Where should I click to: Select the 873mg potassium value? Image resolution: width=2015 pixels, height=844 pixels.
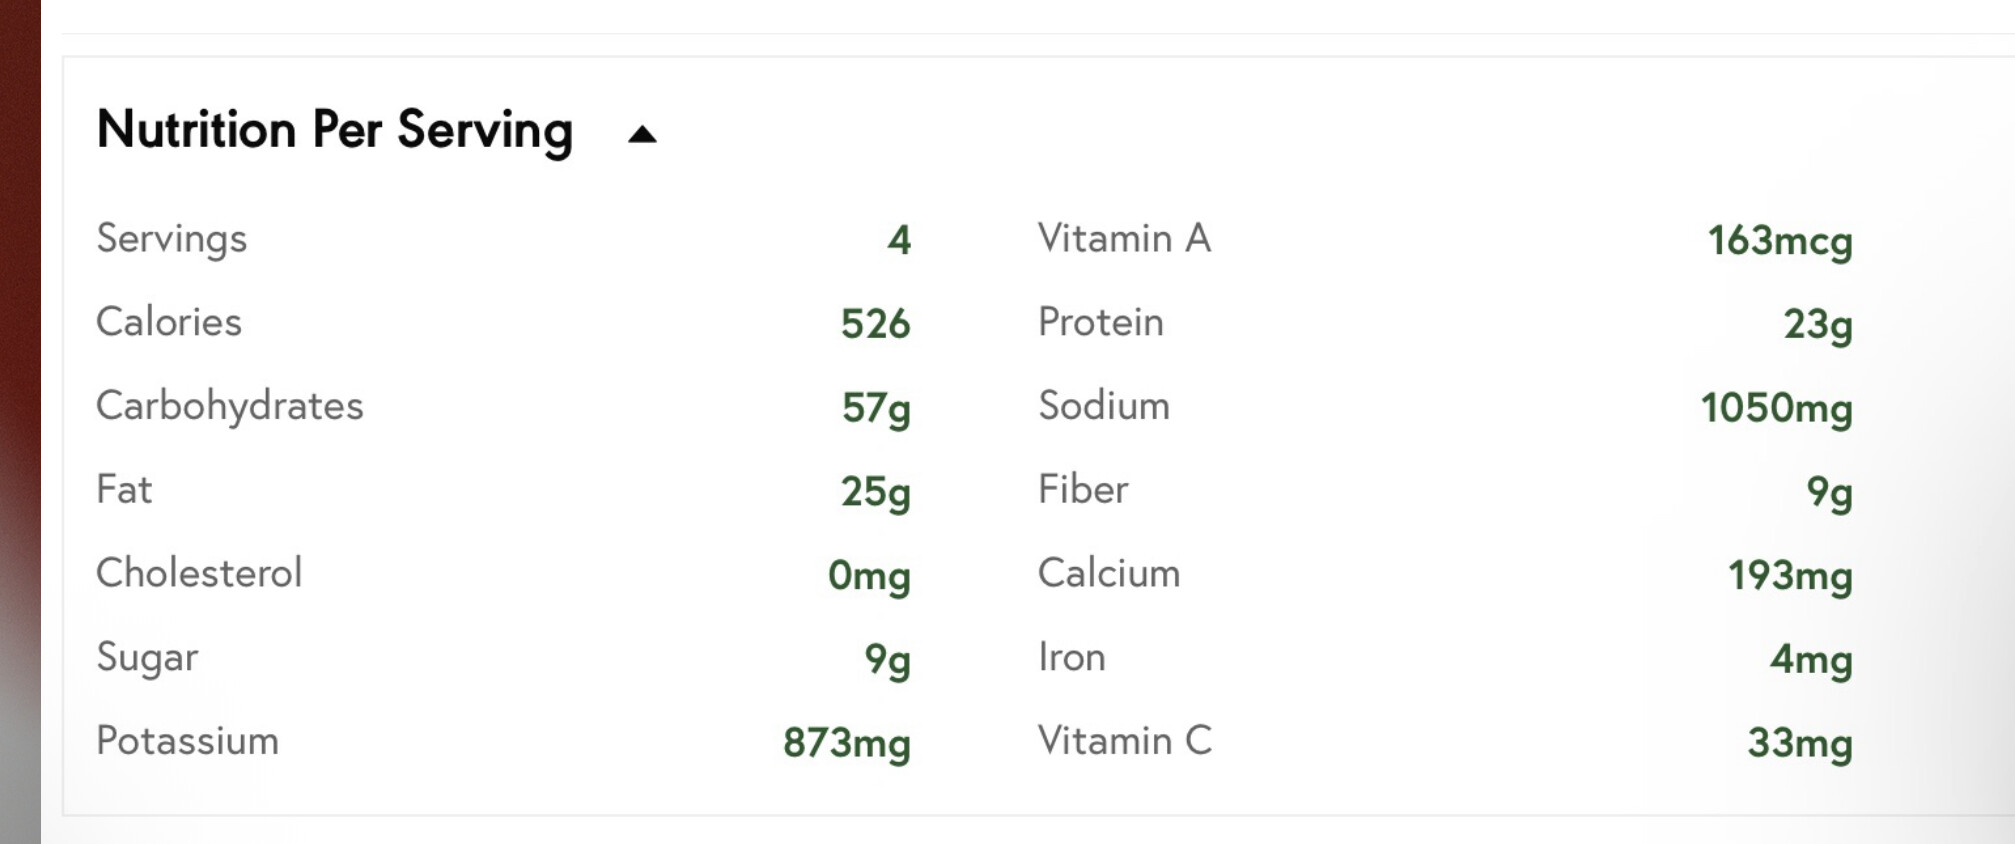click(846, 743)
